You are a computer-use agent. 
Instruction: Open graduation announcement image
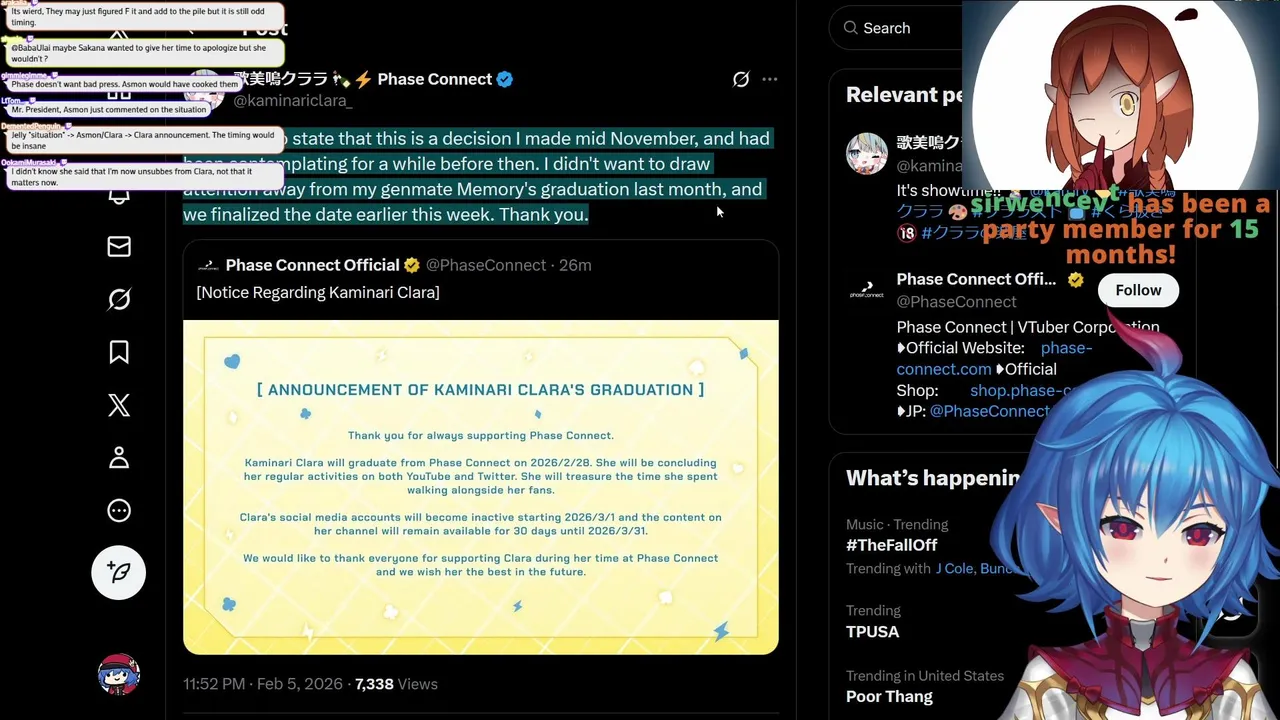tap(481, 487)
